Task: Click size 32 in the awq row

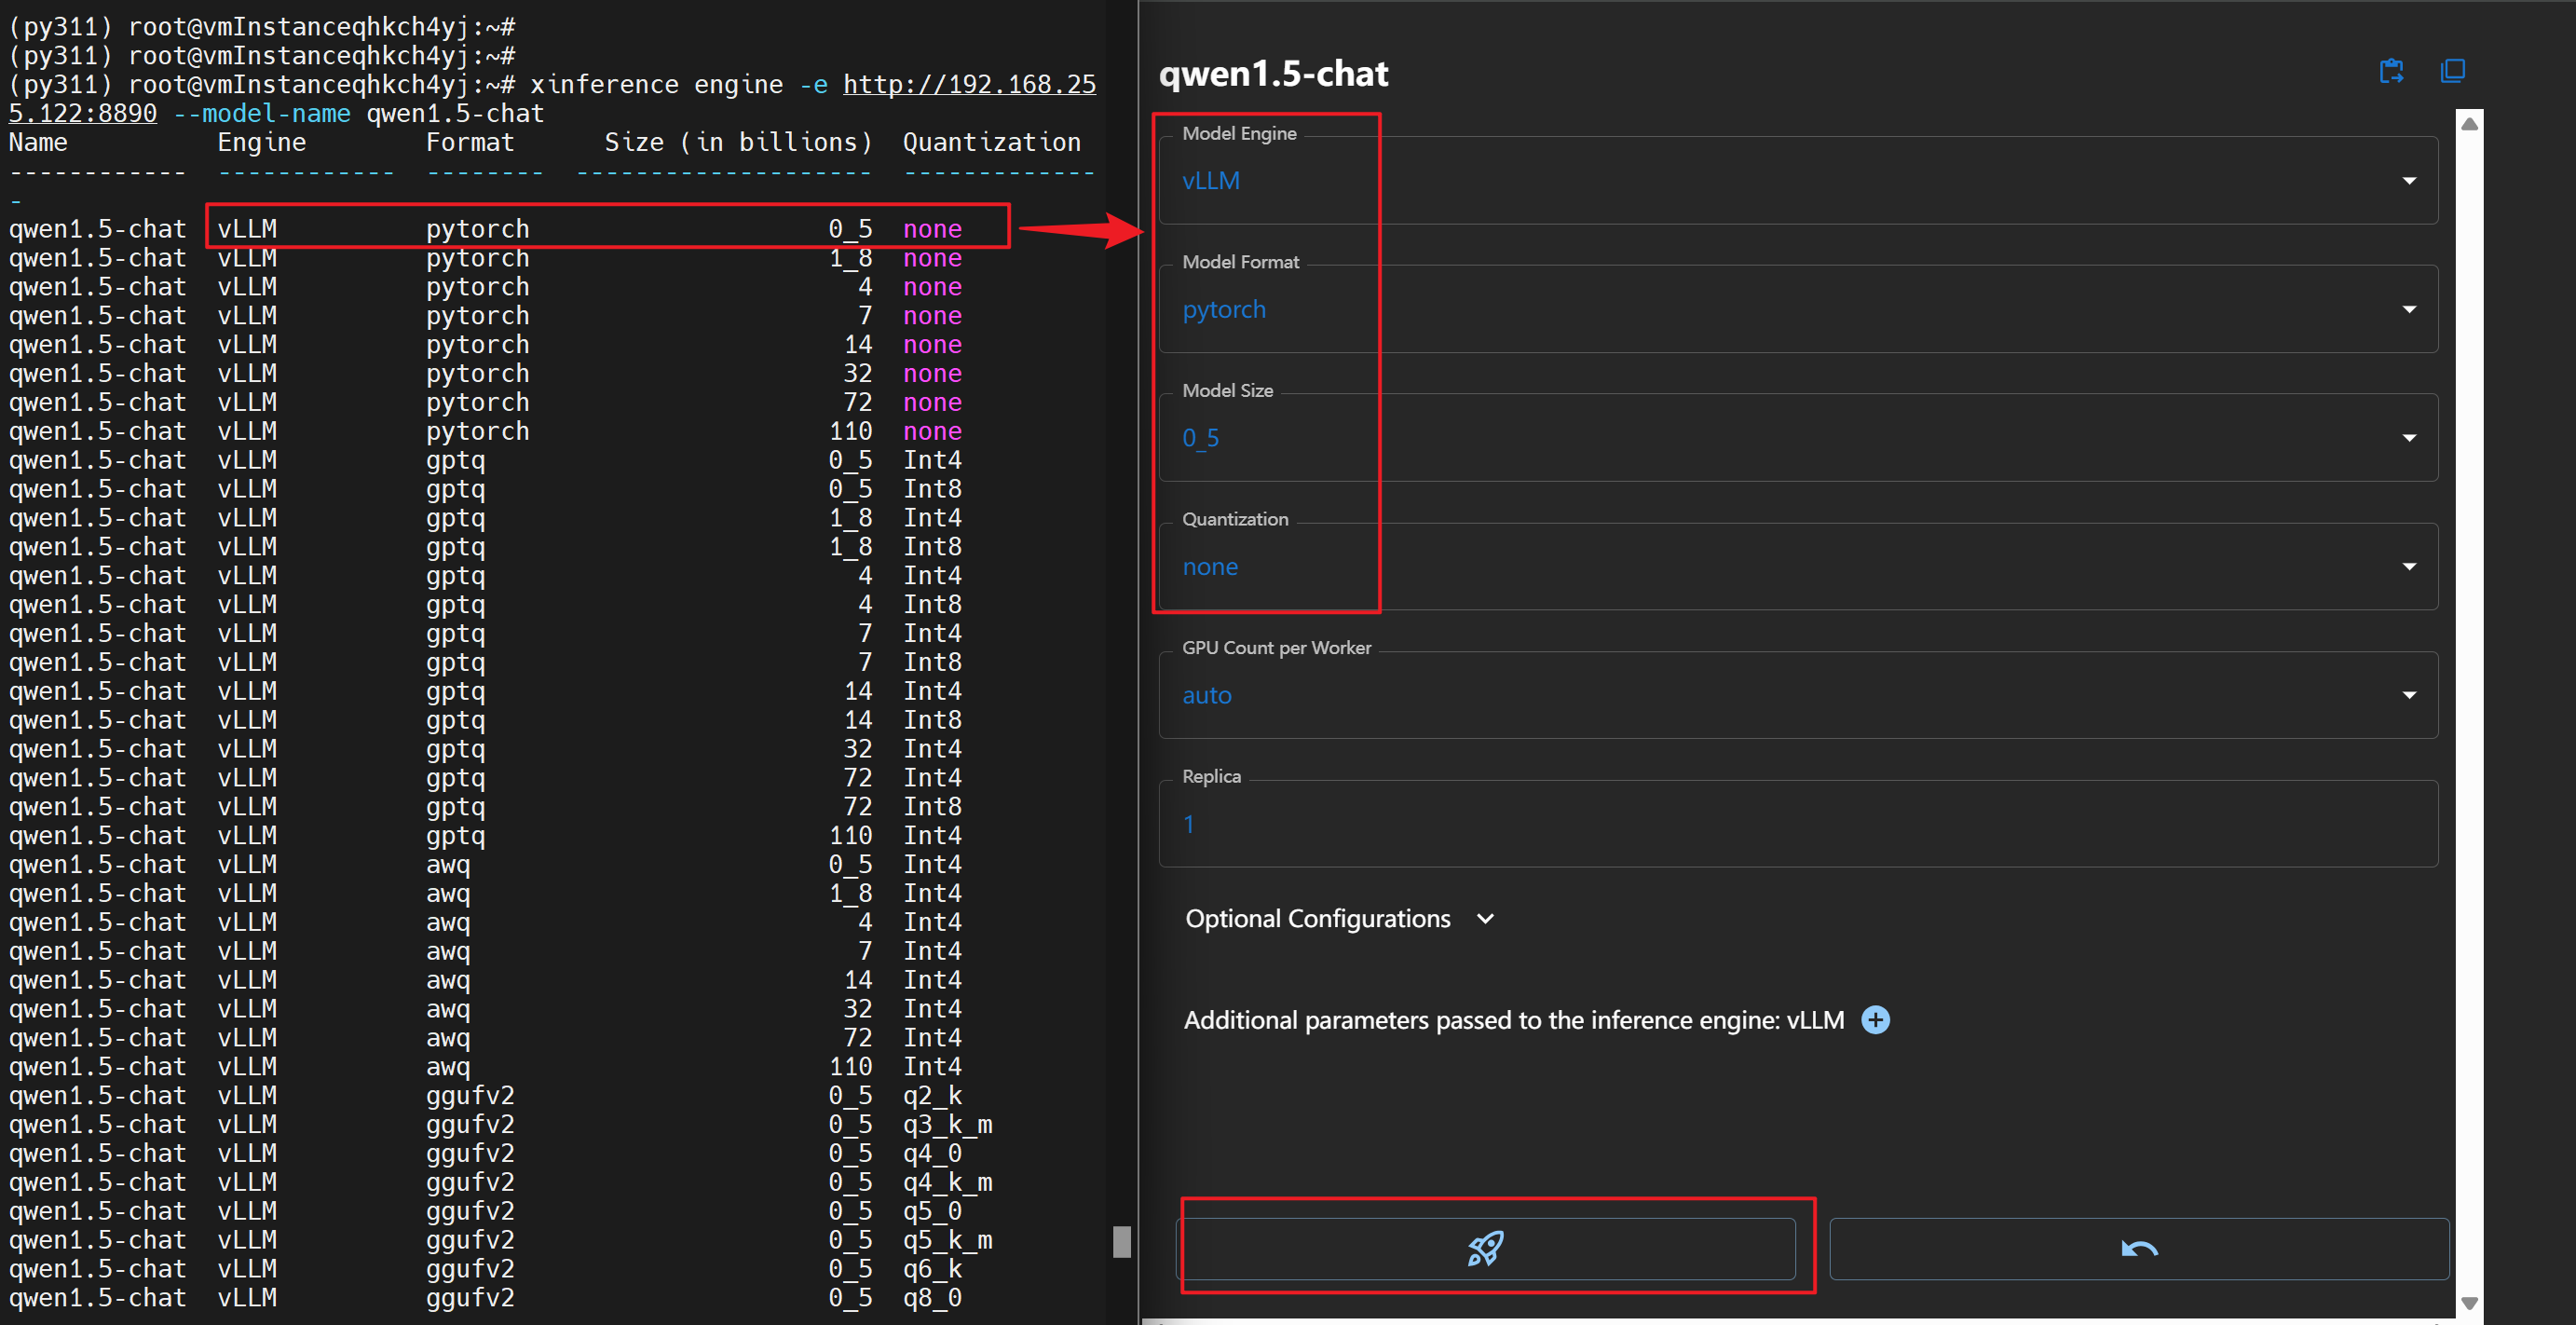Action: [857, 1008]
